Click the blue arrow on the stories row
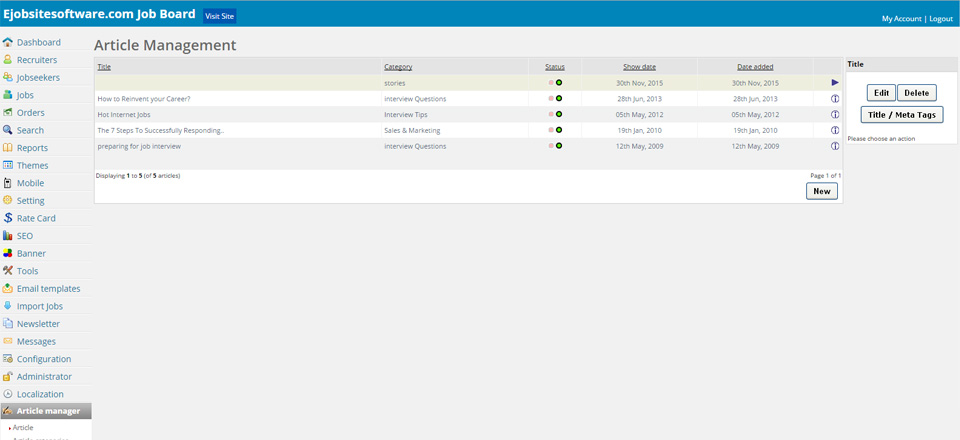Screen dimensions: 960x440 (835, 83)
